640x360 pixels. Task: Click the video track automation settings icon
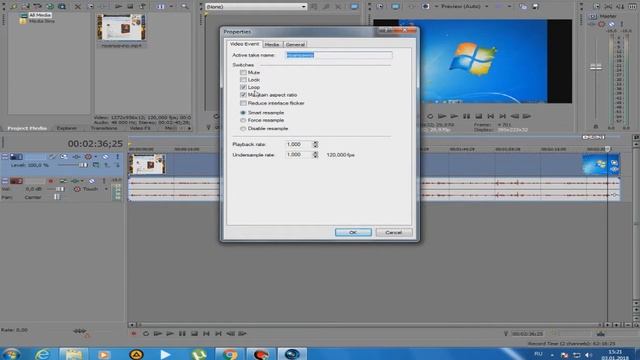coord(88,157)
